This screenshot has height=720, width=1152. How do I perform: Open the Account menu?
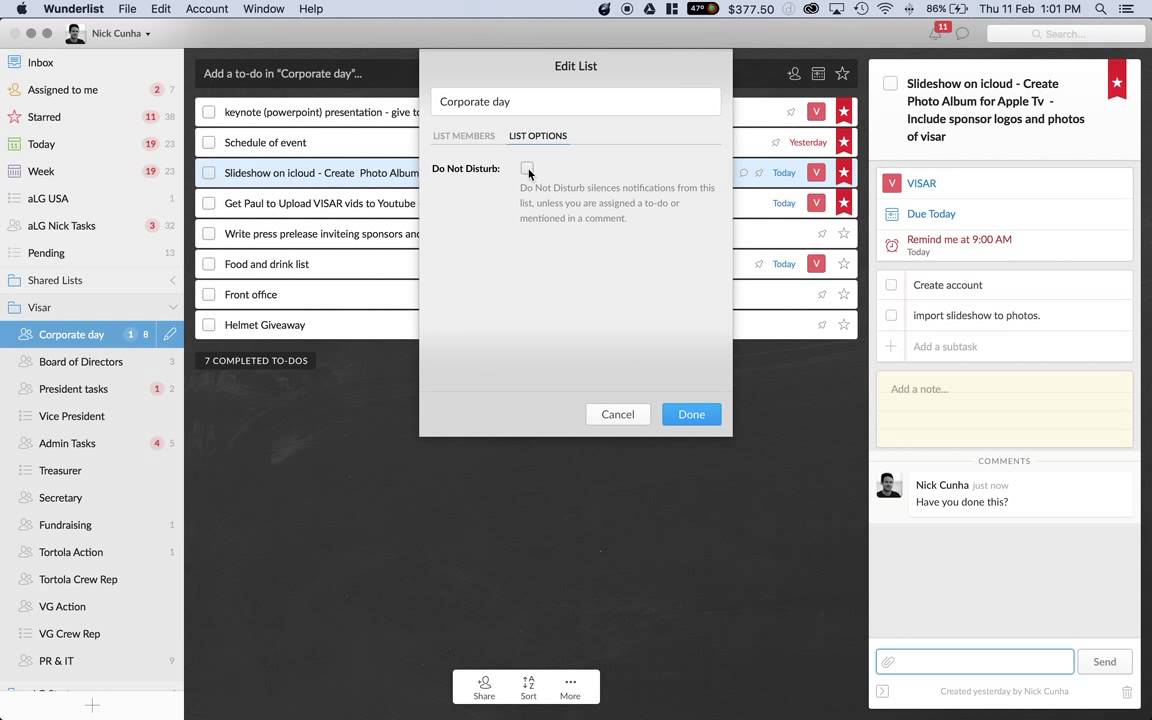[x=206, y=9]
